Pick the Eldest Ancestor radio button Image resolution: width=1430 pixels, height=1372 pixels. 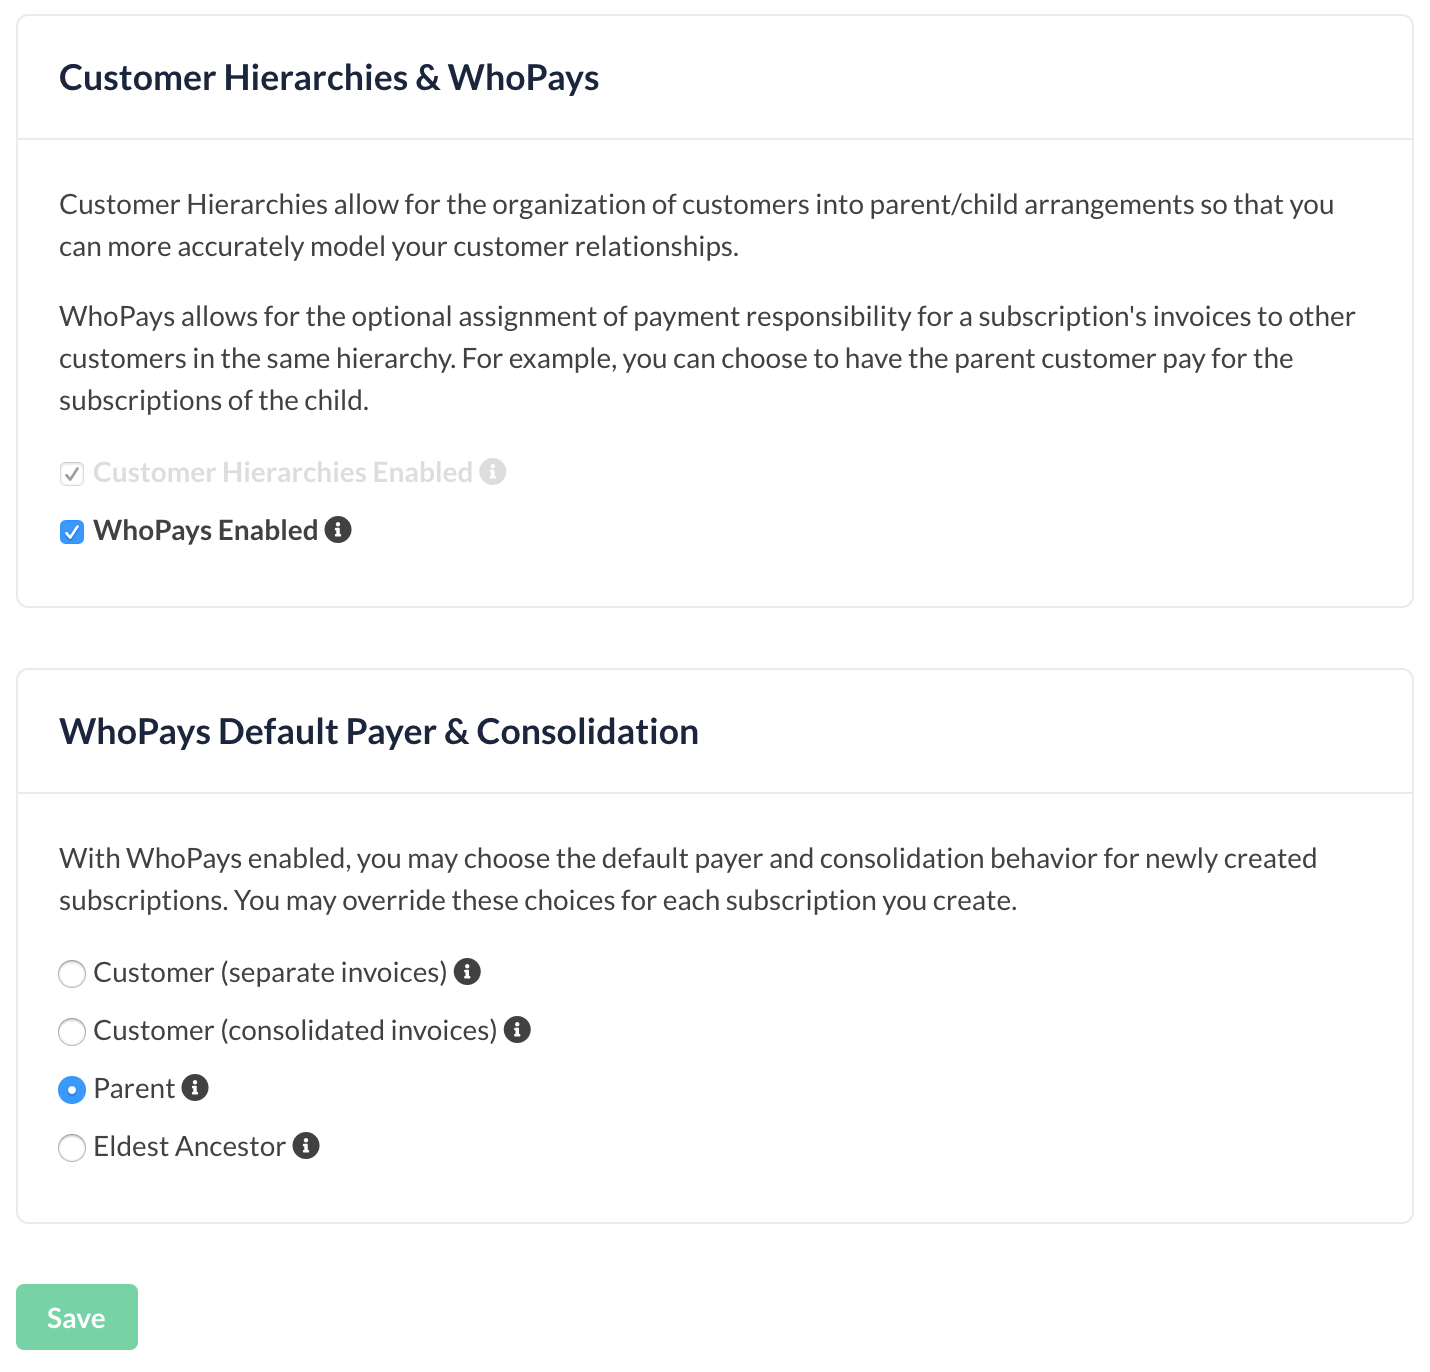(x=72, y=1147)
